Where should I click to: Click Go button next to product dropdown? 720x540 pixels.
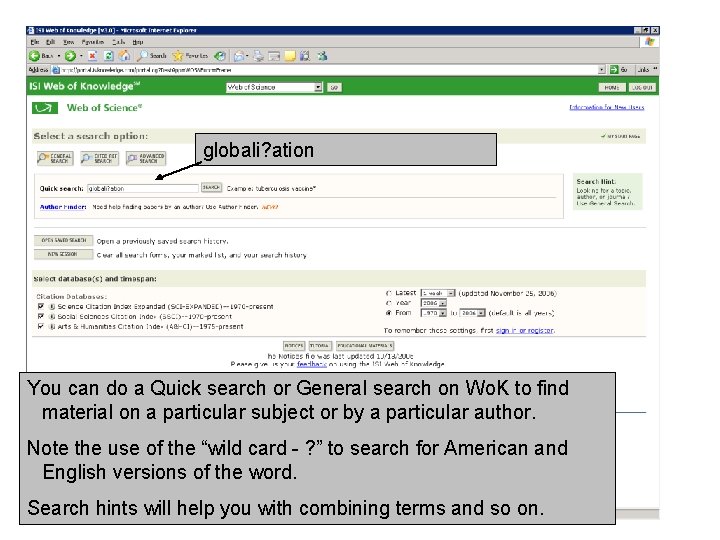pos(334,87)
